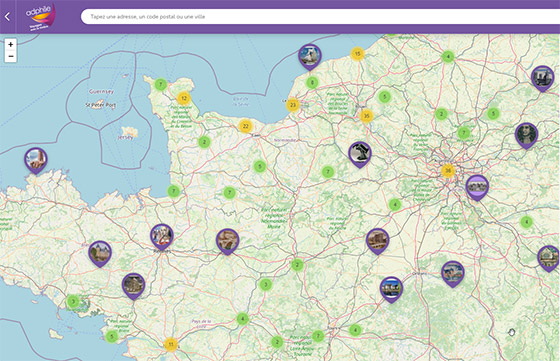Open the yellow cluster numbered 35 near Rouen

(x=366, y=116)
